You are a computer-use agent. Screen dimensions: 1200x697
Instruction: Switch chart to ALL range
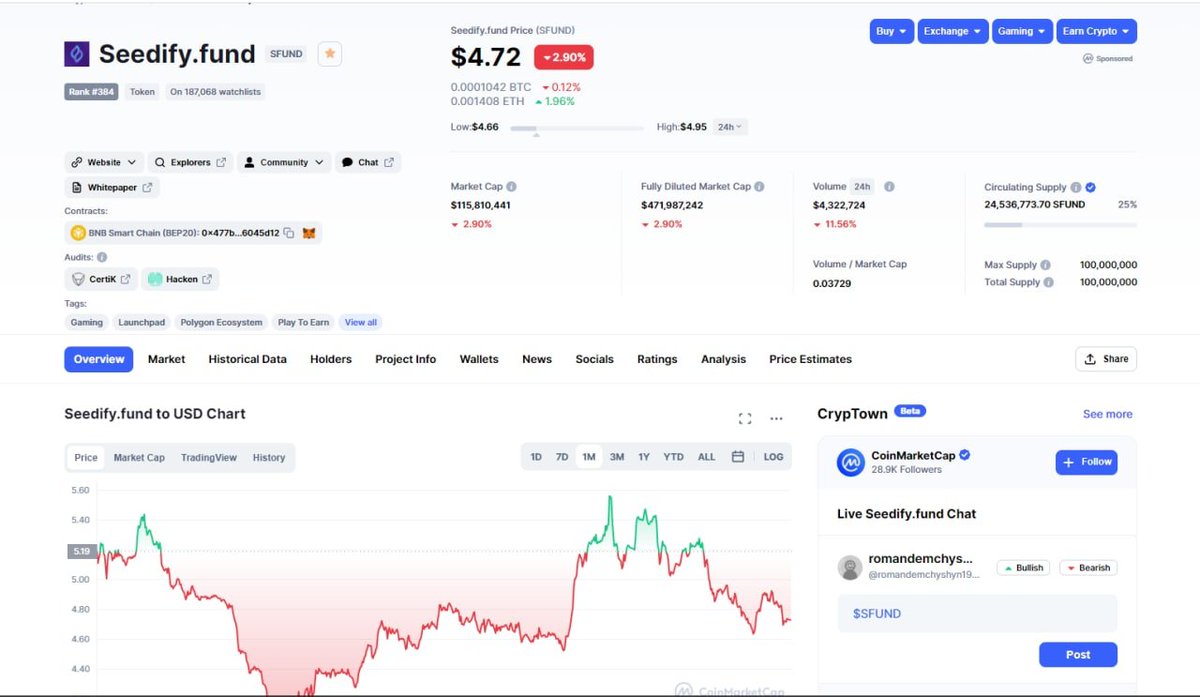click(707, 457)
